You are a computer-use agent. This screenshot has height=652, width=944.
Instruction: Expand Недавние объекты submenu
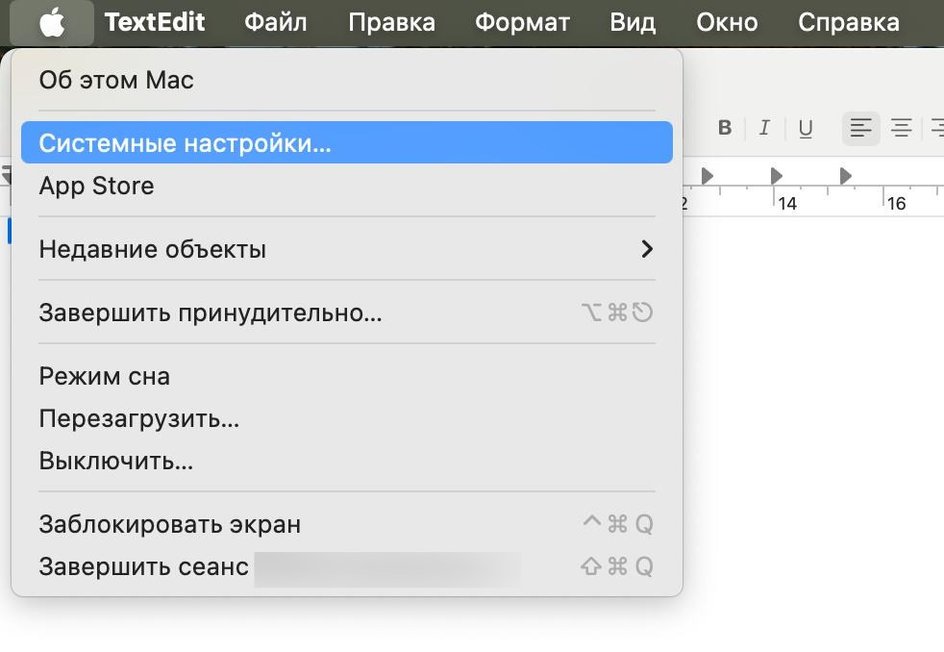tap(347, 249)
